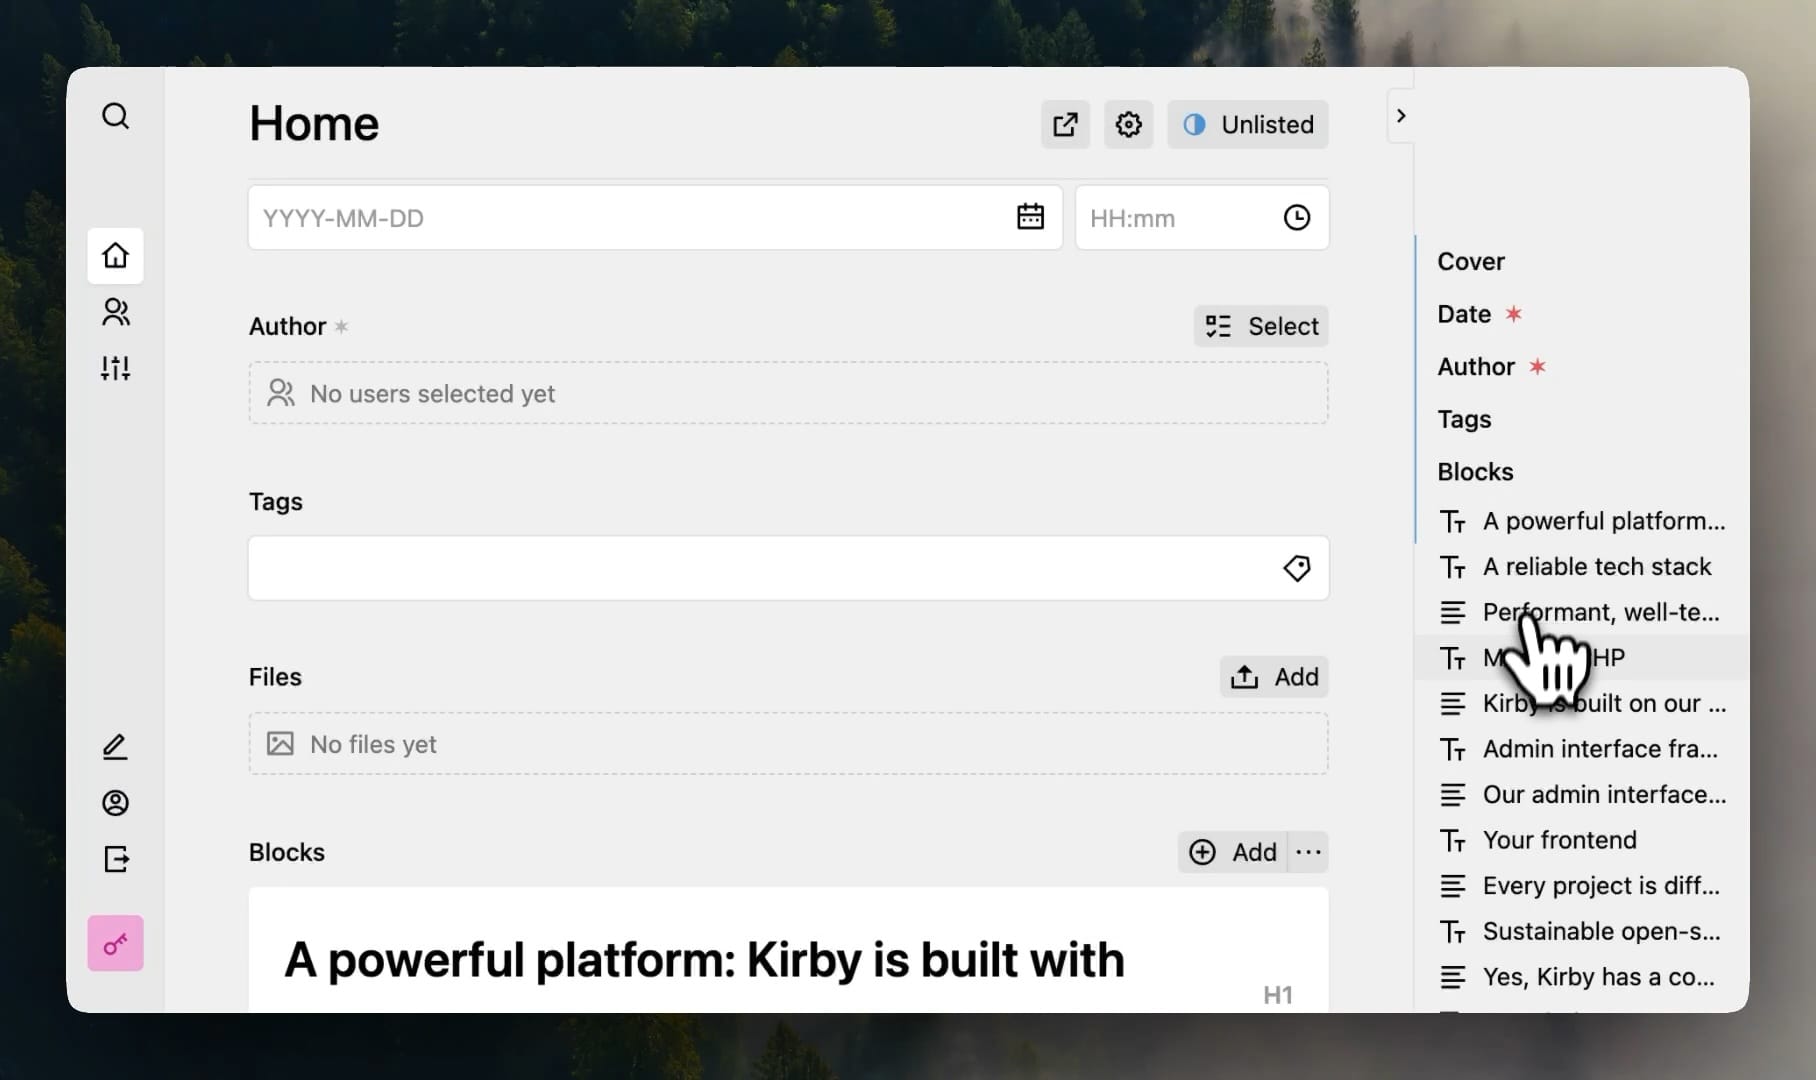Click Select to choose an author
This screenshot has width=1816, height=1080.
[1260, 326]
